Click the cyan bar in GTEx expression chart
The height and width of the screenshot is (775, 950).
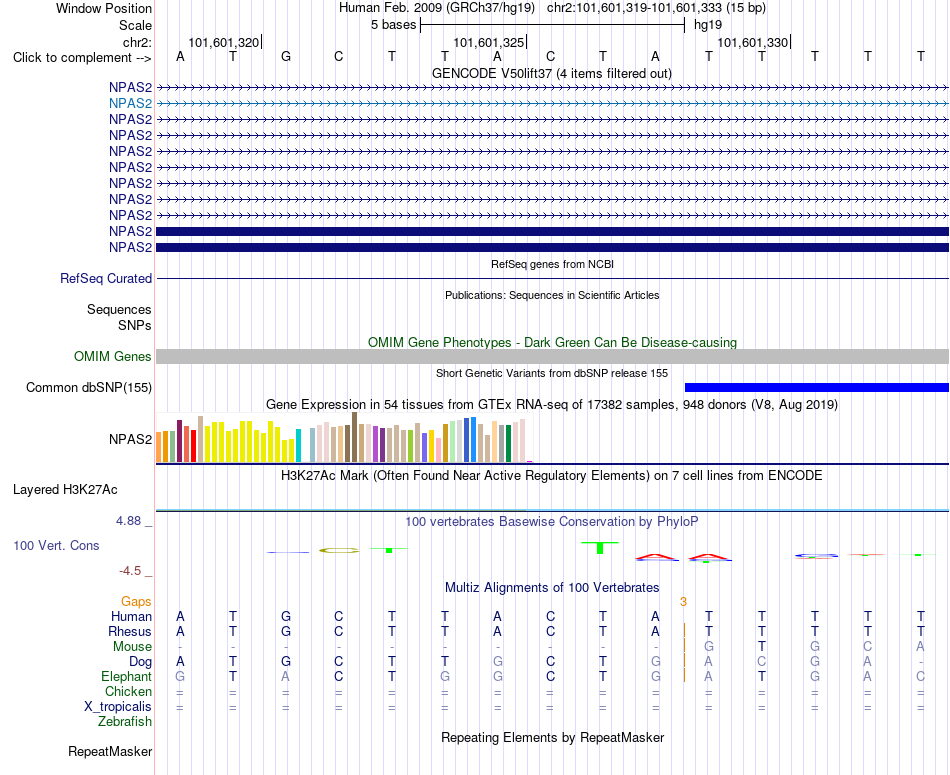point(298,445)
